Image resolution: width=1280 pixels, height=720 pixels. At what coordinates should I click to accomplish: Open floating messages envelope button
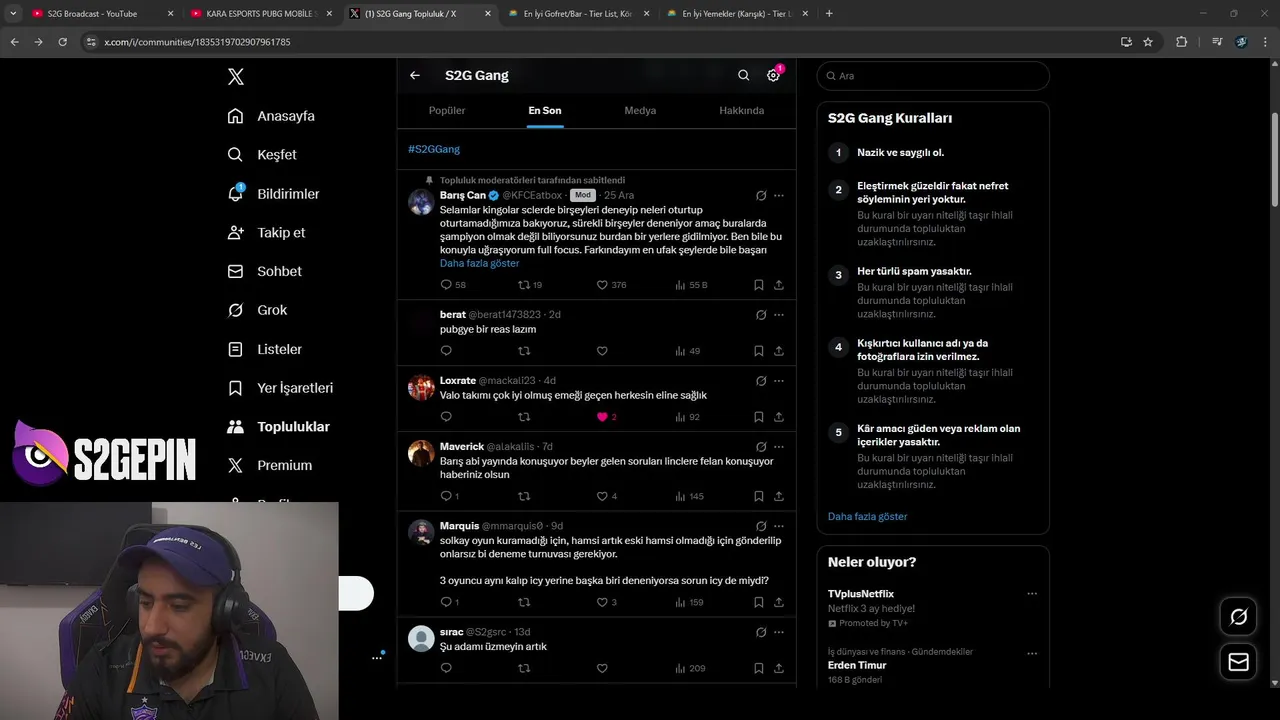click(x=1238, y=662)
